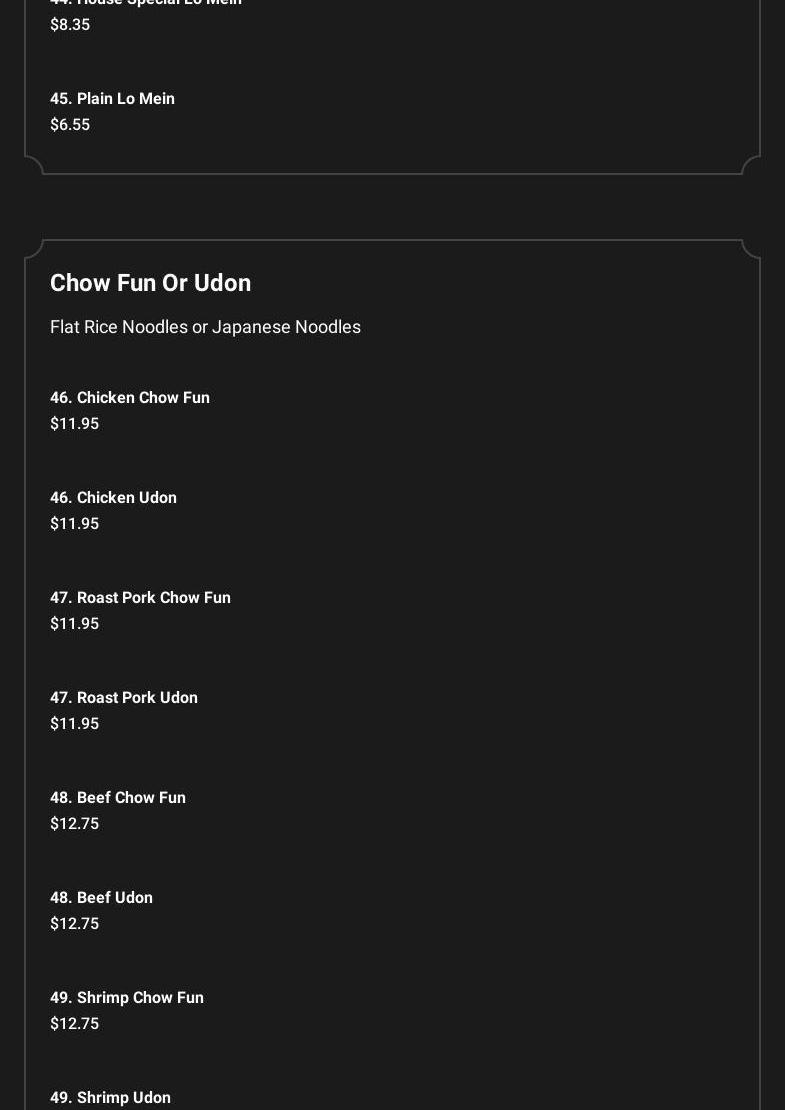The width and height of the screenshot is (785, 1110).
Task: Click the Flat Rice Noodles or Japanese Noodles description
Action: 205,327
